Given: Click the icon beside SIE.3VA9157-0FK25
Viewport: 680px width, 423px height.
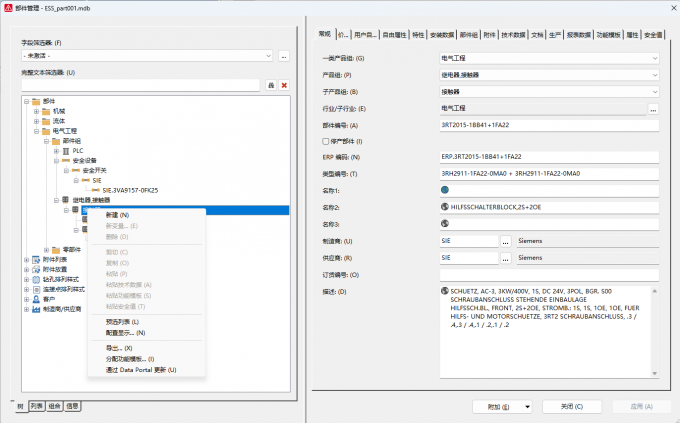Looking at the screenshot, I should (96, 190).
